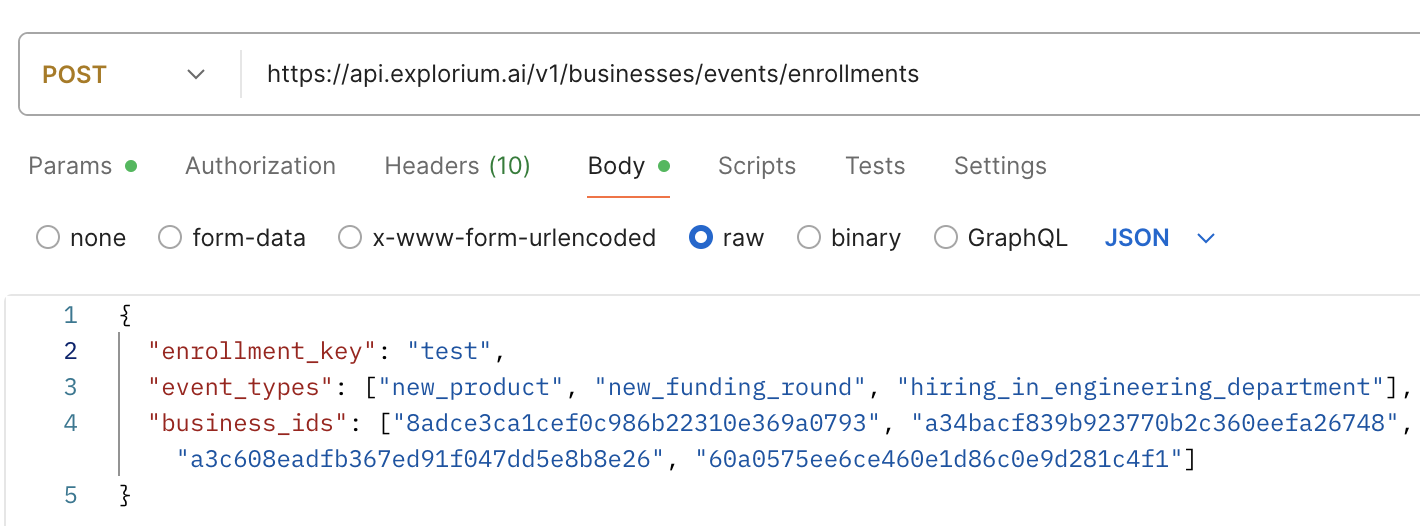Open the Authorization tab
This screenshot has height=526, width=1420.
coord(260,166)
